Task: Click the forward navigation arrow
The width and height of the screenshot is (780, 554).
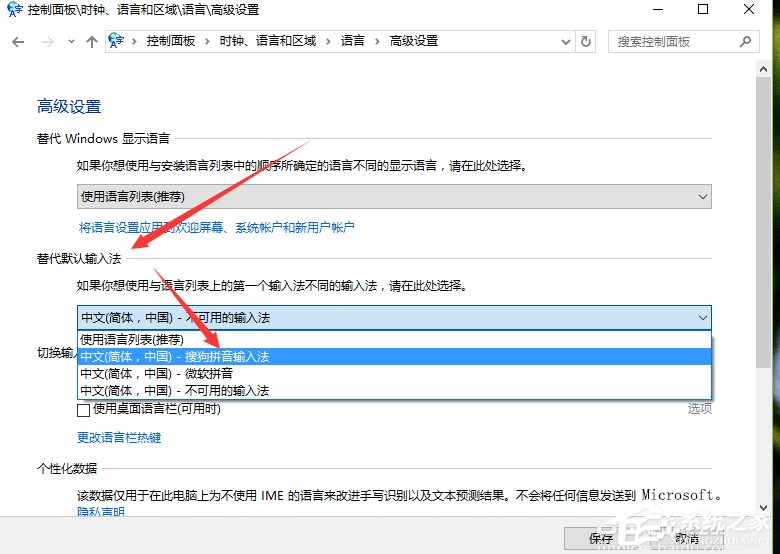Action: click(x=48, y=42)
